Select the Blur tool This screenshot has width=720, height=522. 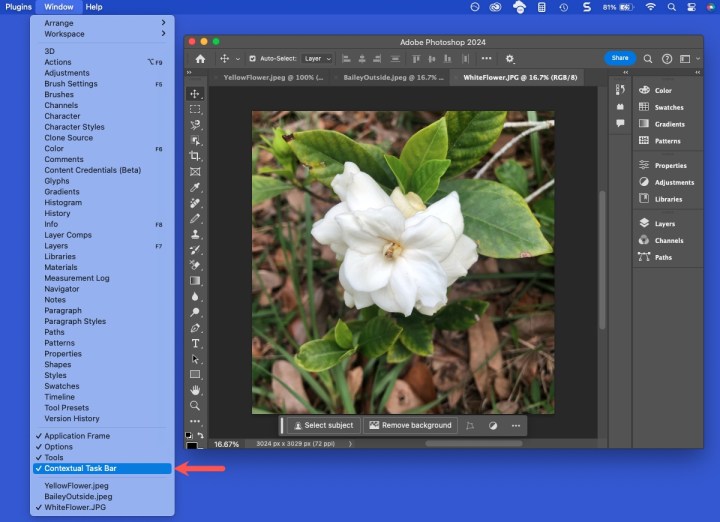pos(195,297)
